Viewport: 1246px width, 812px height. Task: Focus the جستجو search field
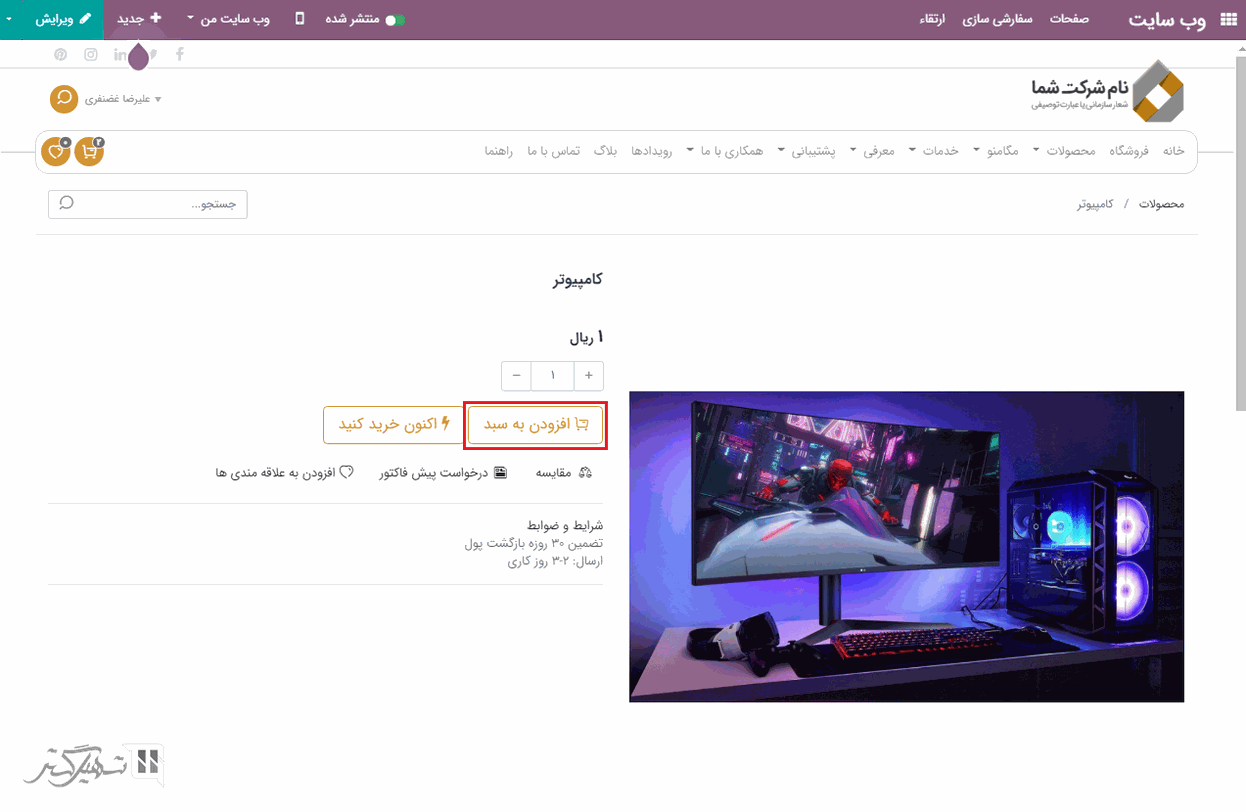click(148, 204)
